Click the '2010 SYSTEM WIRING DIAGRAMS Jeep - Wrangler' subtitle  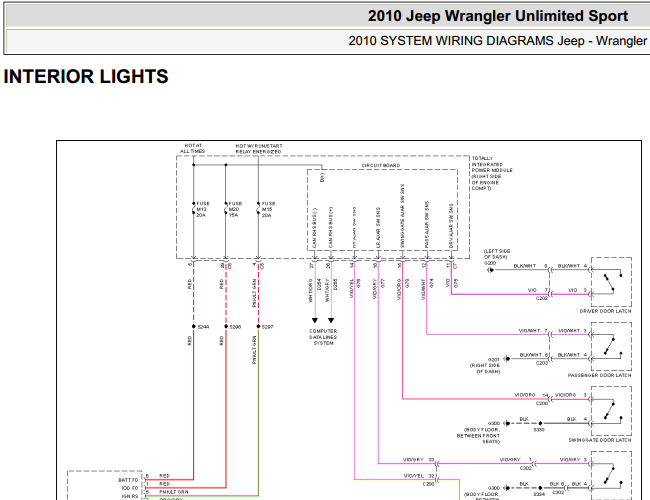click(497, 41)
